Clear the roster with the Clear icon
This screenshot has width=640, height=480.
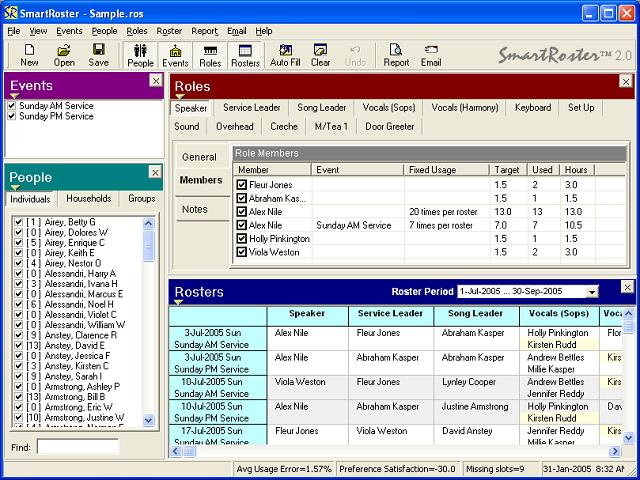[320, 55]
